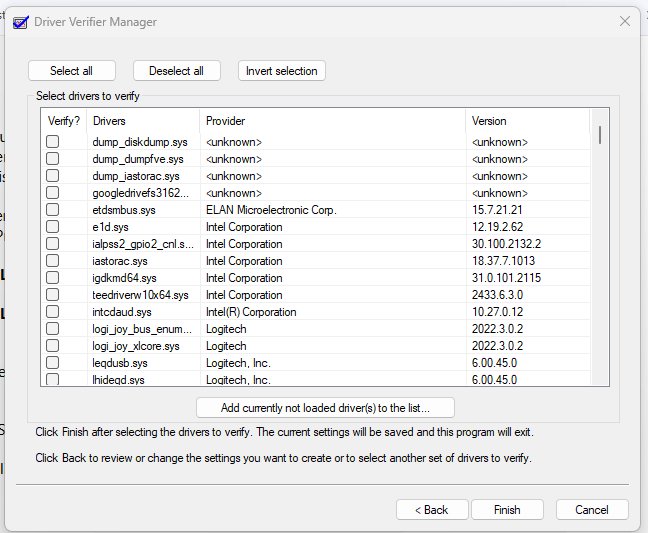Screen dimensions: 648x533
Task: Click the Select all button
Action: click(x=71, y=71)
